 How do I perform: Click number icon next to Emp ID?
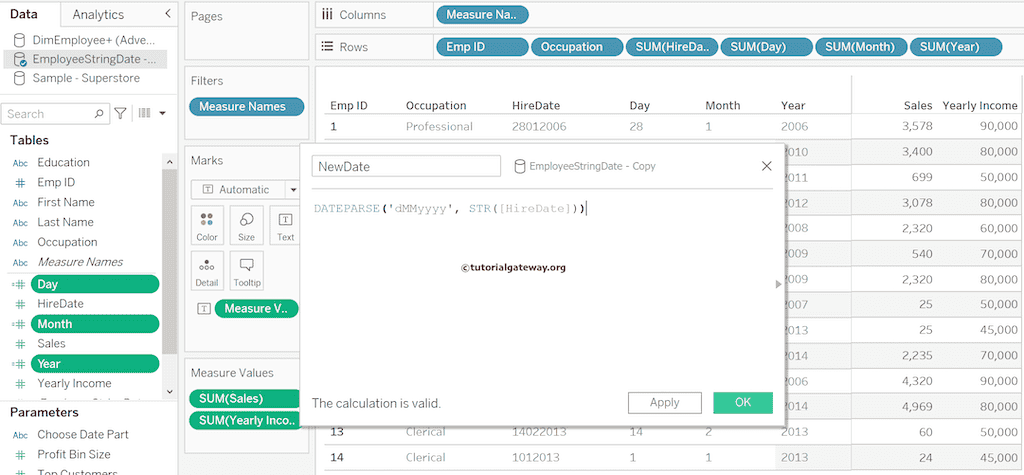[20, 183]
